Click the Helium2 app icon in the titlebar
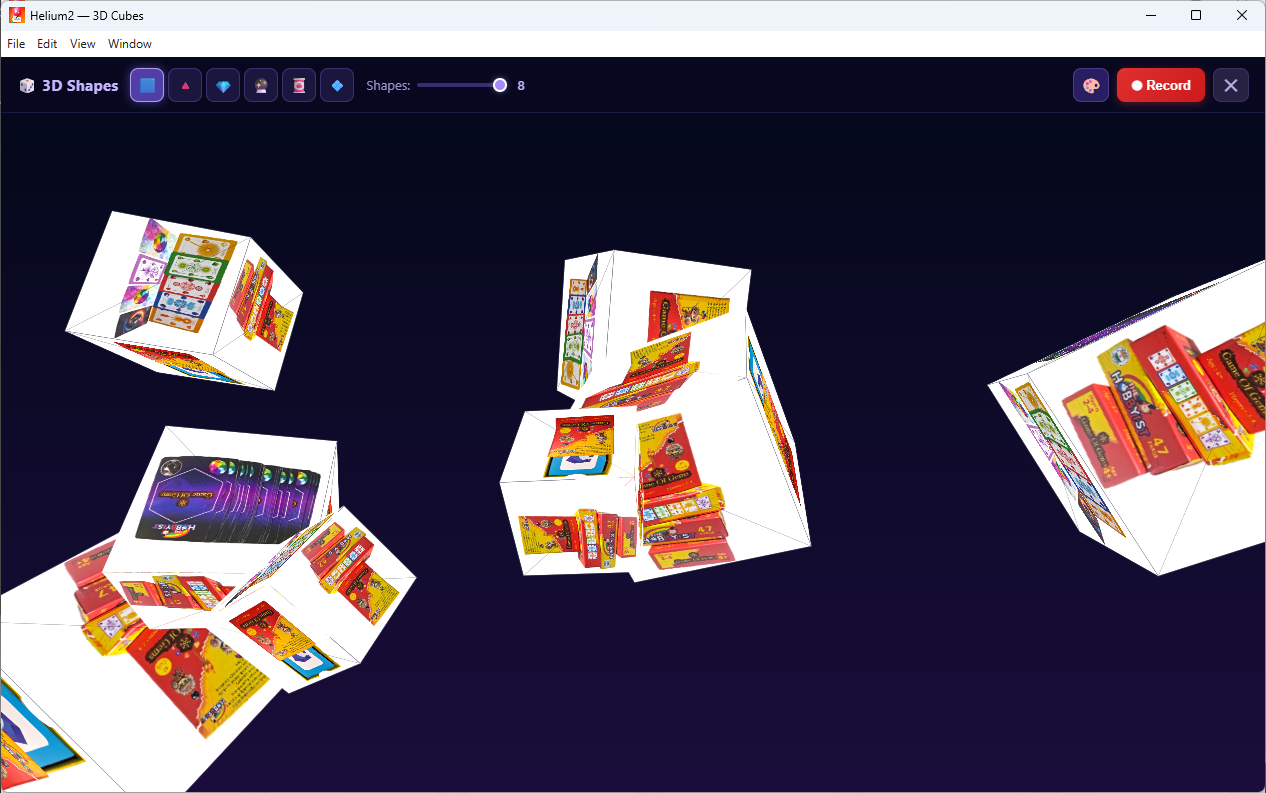 pos(15,15)
